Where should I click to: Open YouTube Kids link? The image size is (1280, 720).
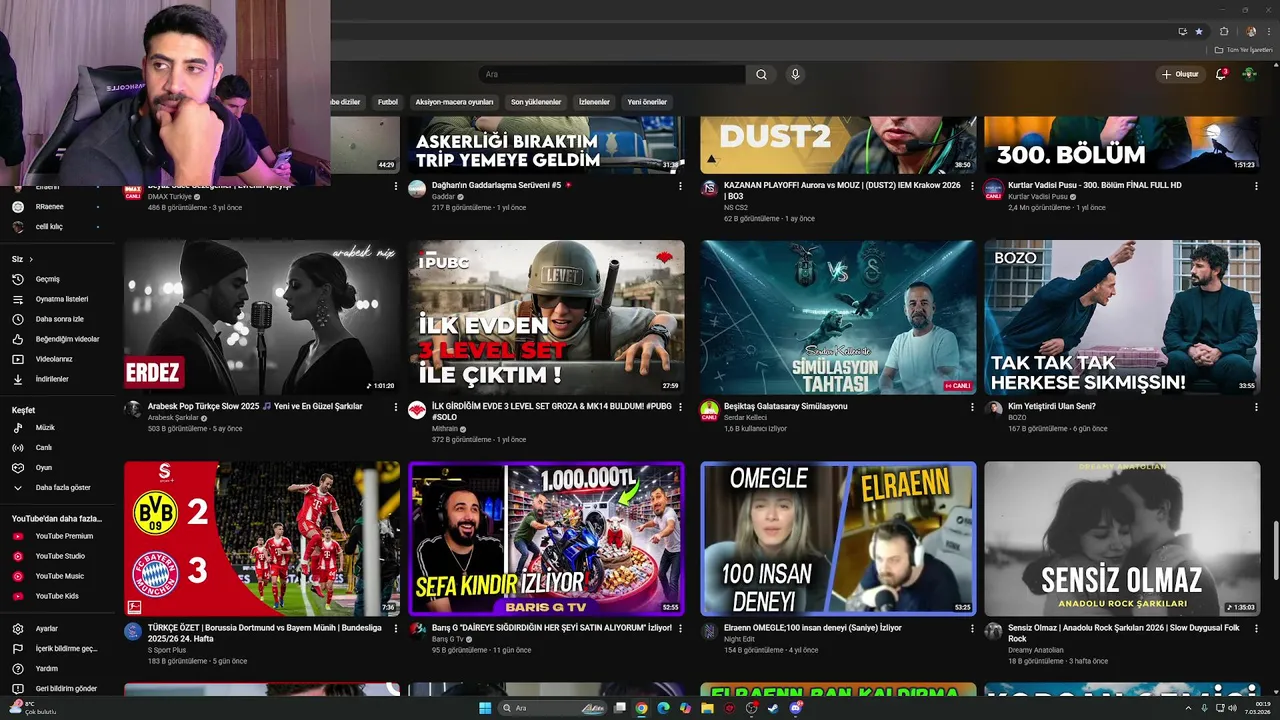[56, 596]
